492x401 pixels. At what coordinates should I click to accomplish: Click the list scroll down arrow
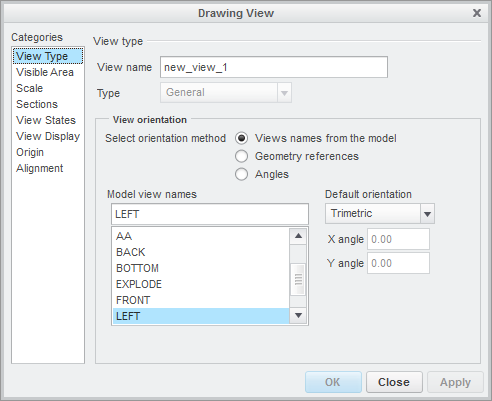298,315
